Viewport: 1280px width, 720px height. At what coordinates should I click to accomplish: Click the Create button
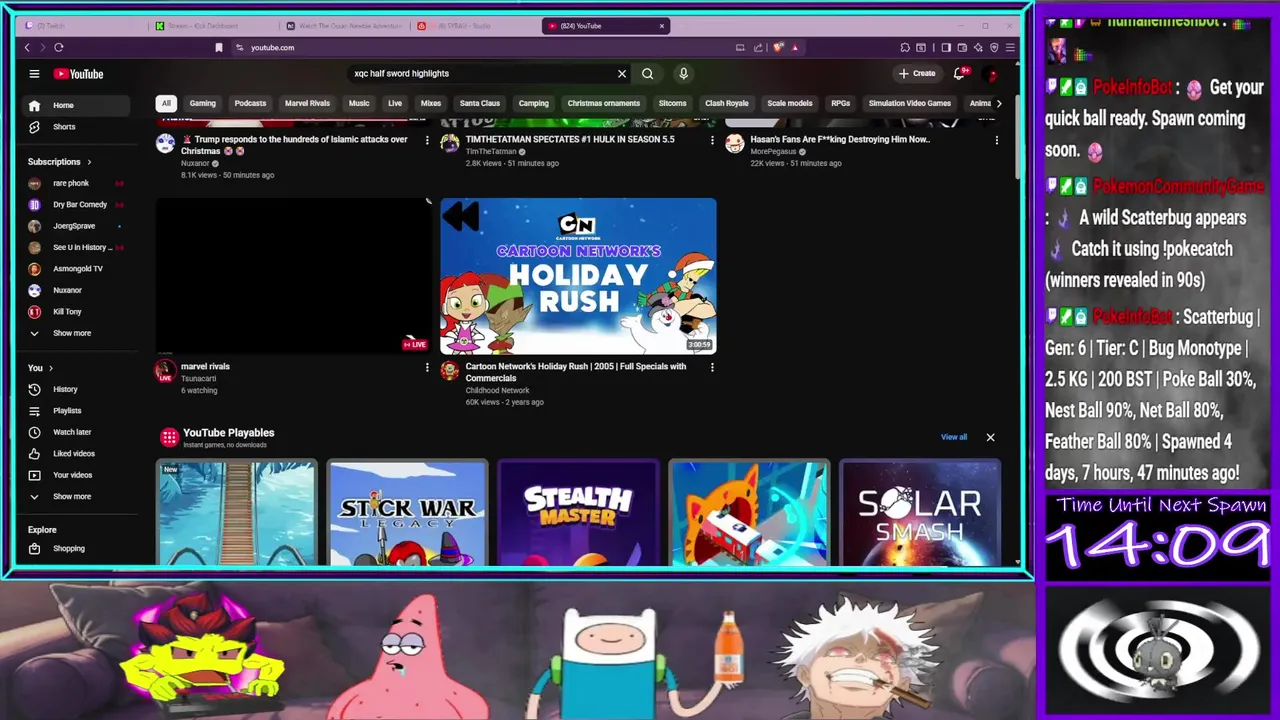917,73
